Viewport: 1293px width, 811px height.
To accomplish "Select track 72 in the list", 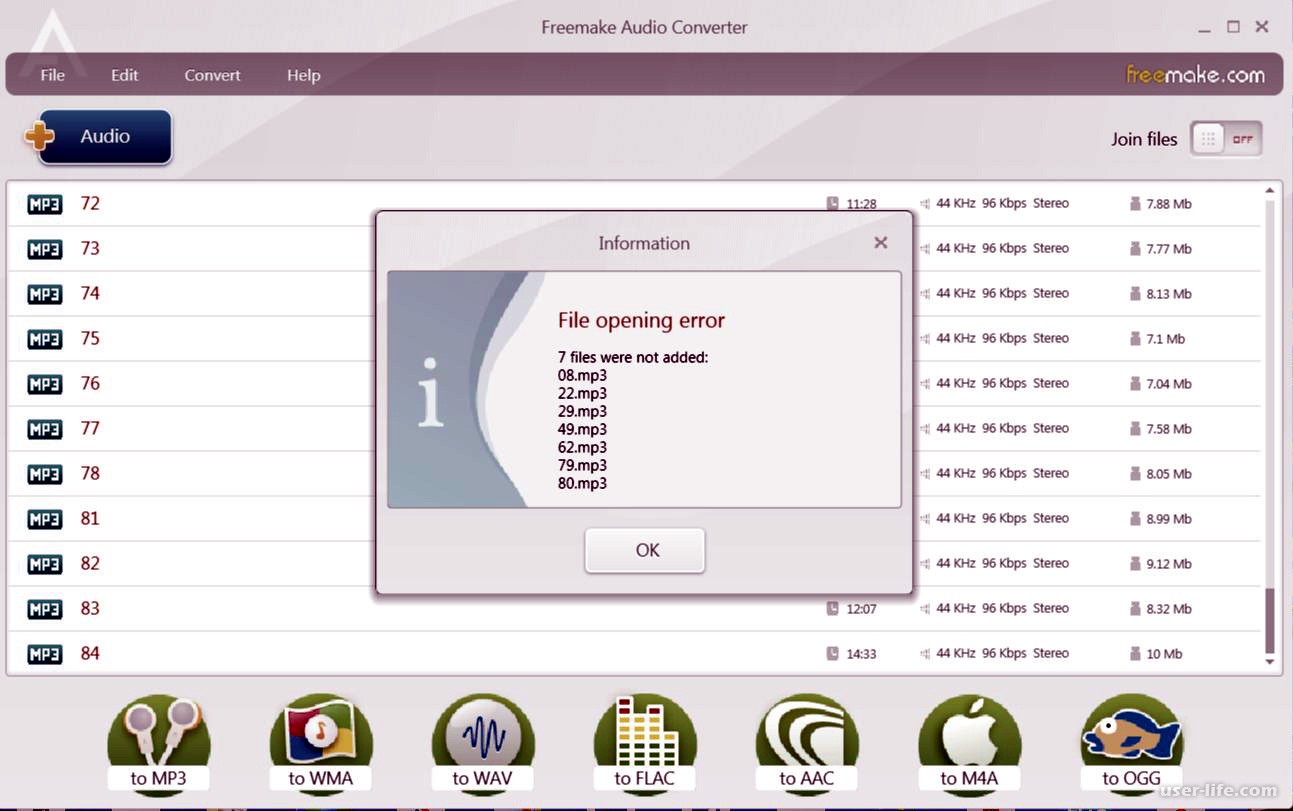I will [634, 204].
